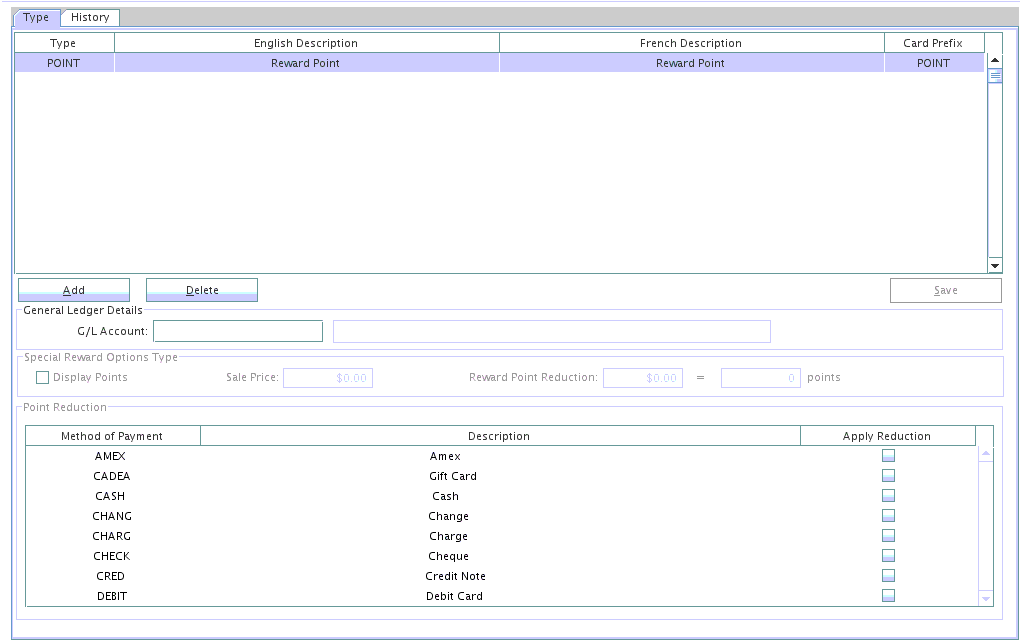Image resolution: width=1020 pixels, height=641 pixels.
Task: Click the English Description column header
Action: (306, 43)
